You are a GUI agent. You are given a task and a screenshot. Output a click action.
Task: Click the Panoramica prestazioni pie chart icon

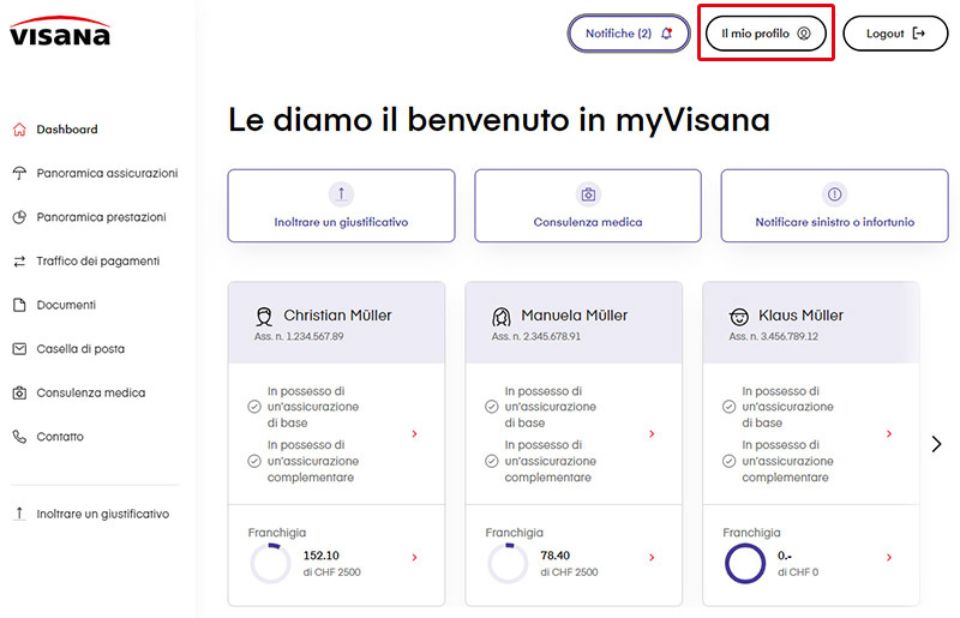(x=18, y=217)
